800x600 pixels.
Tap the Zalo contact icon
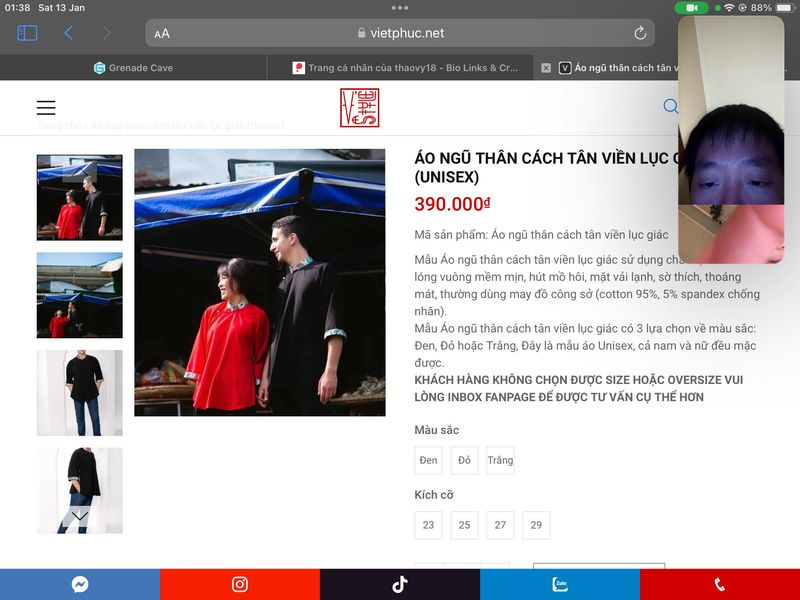[x=560, y=585]
